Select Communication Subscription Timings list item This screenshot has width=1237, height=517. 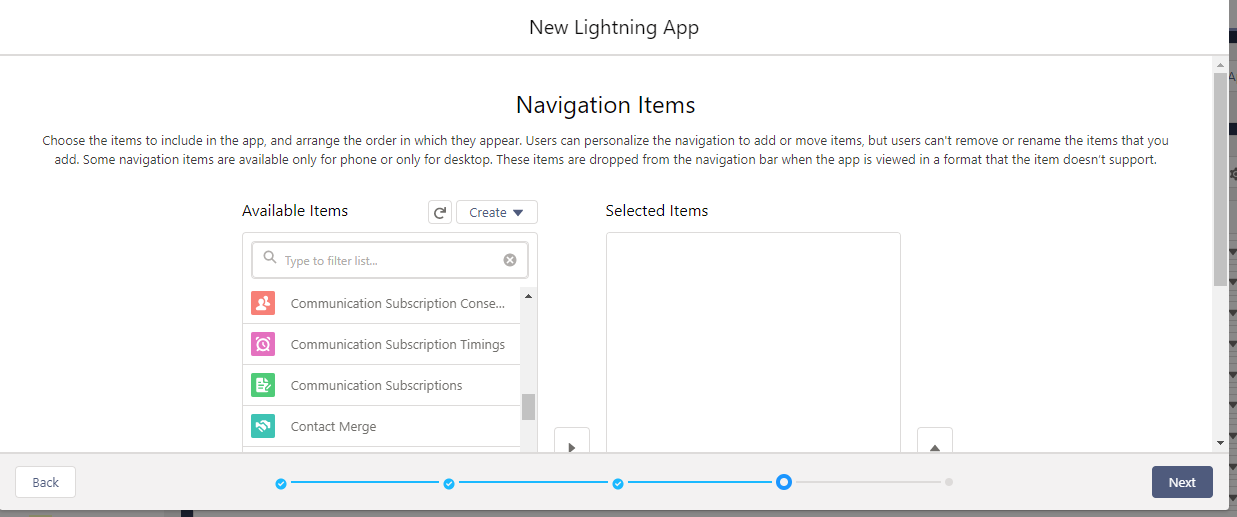(x=397, y=344)
